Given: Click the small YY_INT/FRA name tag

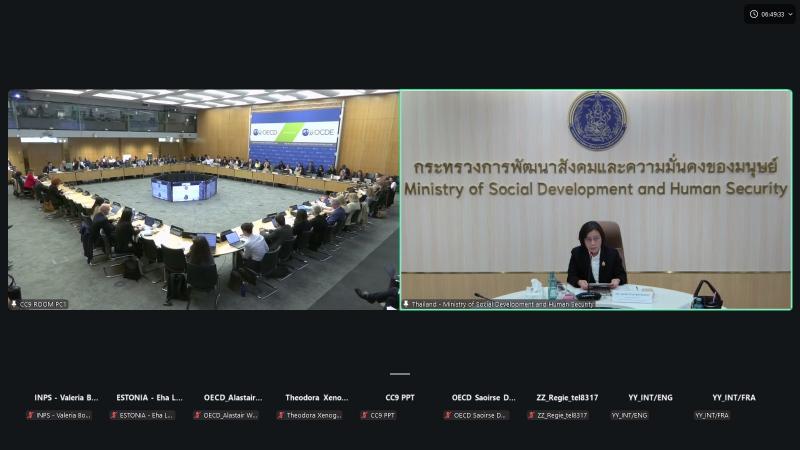Looking at the screenshot, I should pos(712,415).
